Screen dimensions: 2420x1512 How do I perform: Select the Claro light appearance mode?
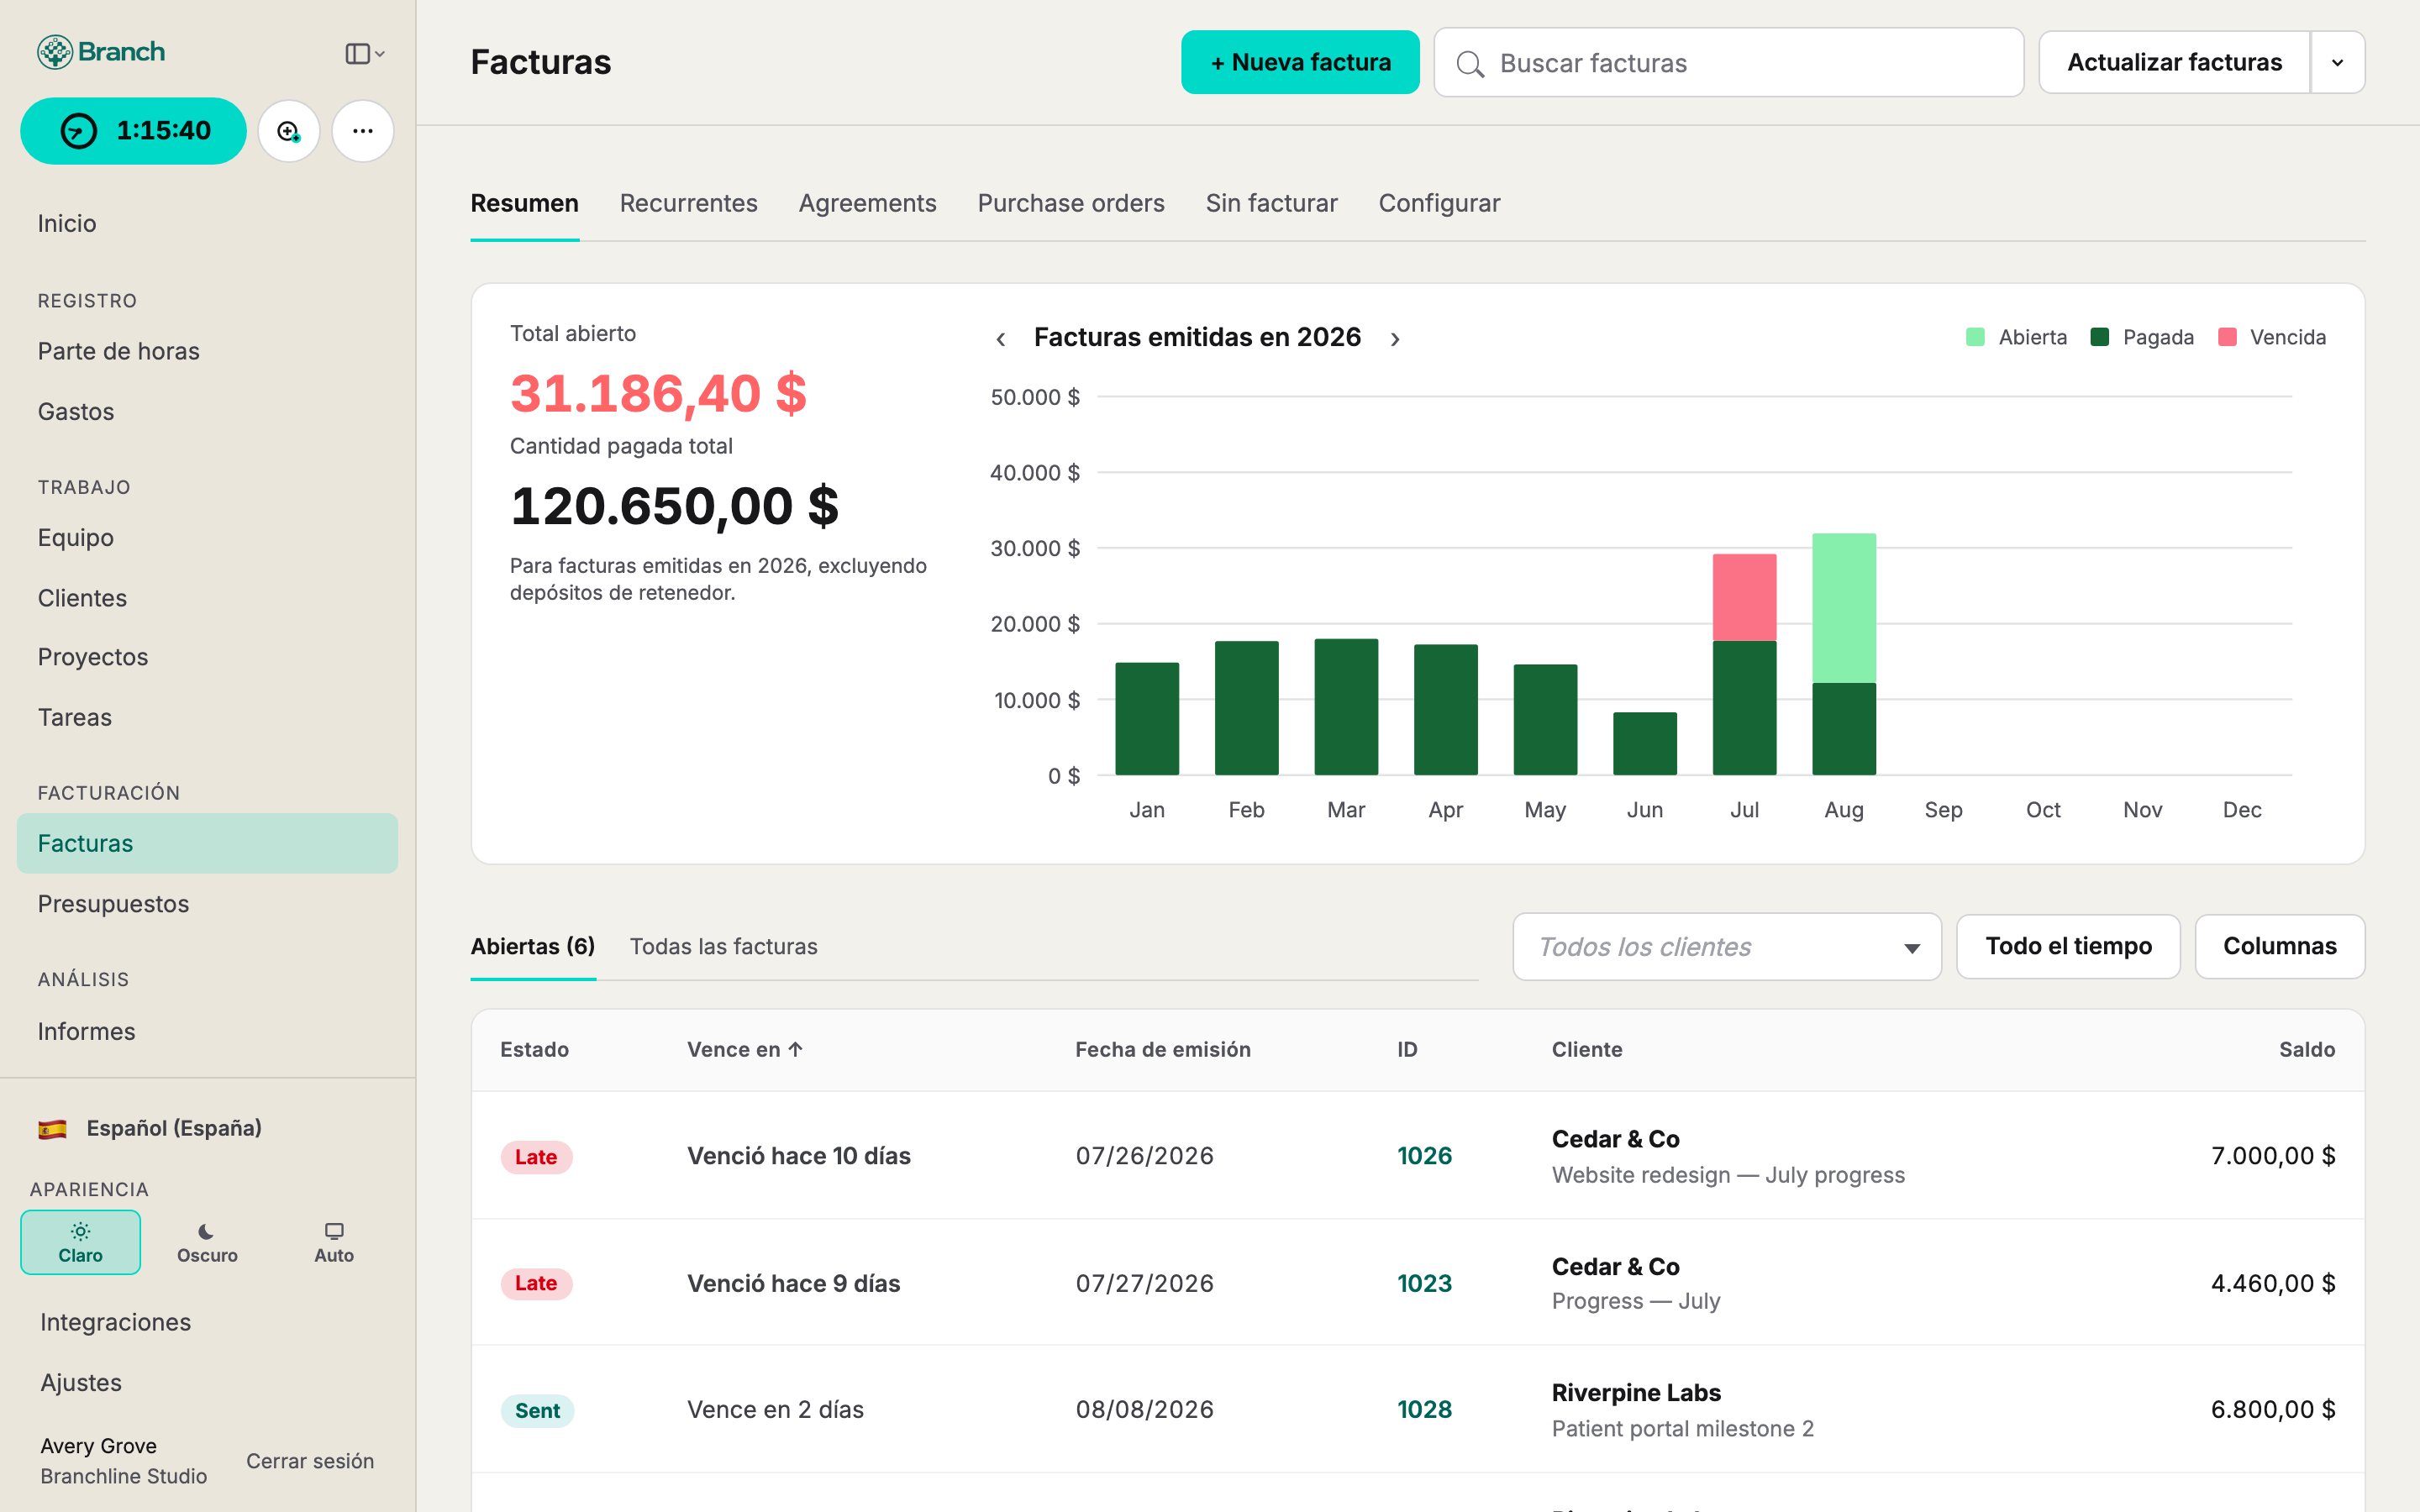pos(80,1242)
